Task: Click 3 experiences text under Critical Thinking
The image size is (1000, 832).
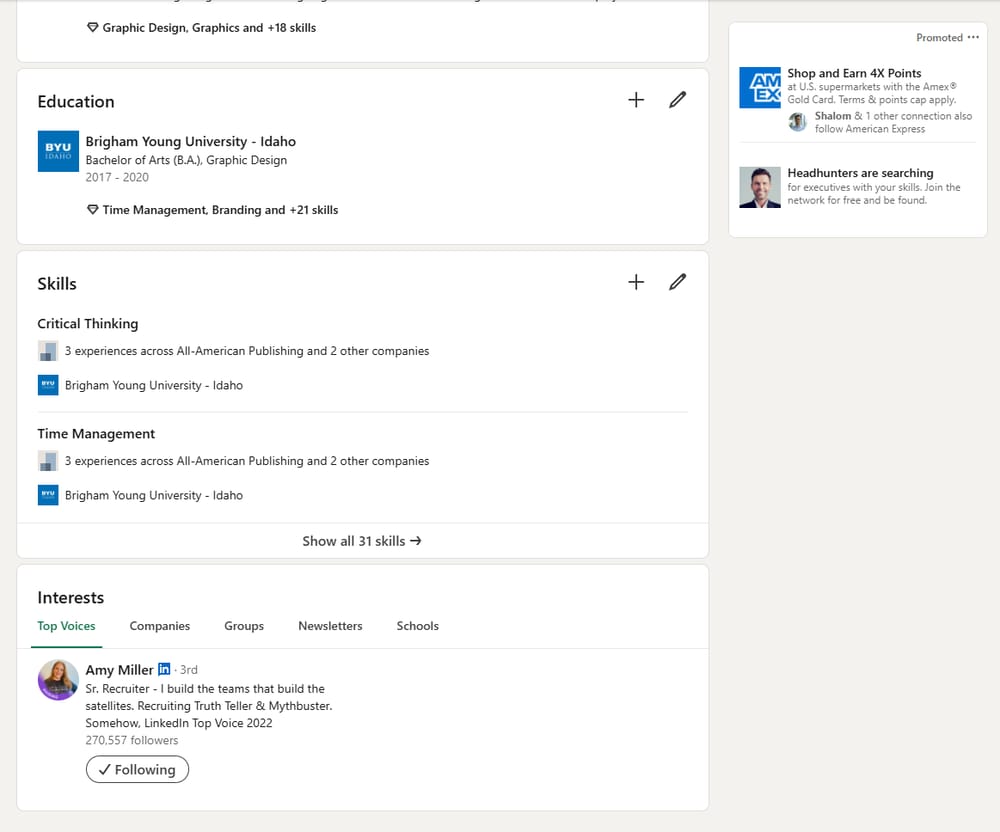Action: click(247, 351)
